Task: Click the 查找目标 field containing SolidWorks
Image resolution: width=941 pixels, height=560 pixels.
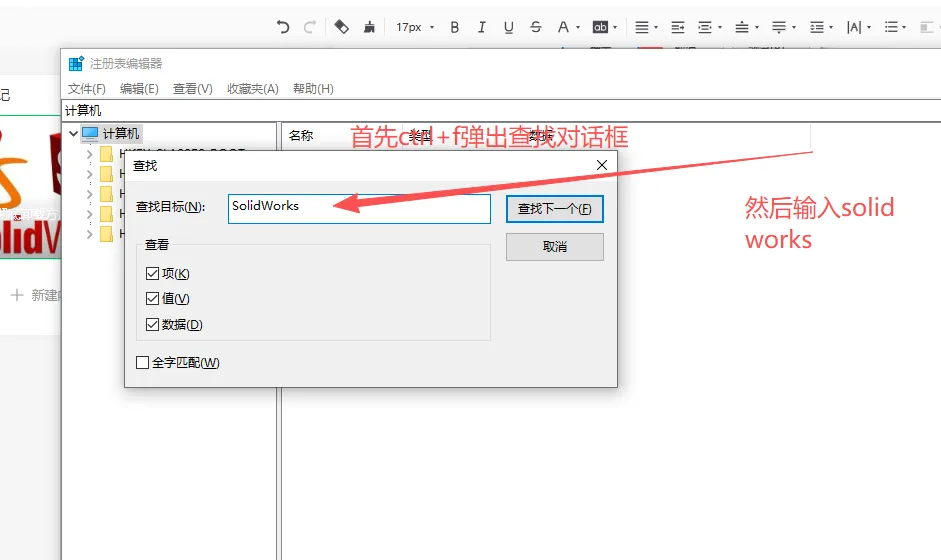Action: coord(359,209)
